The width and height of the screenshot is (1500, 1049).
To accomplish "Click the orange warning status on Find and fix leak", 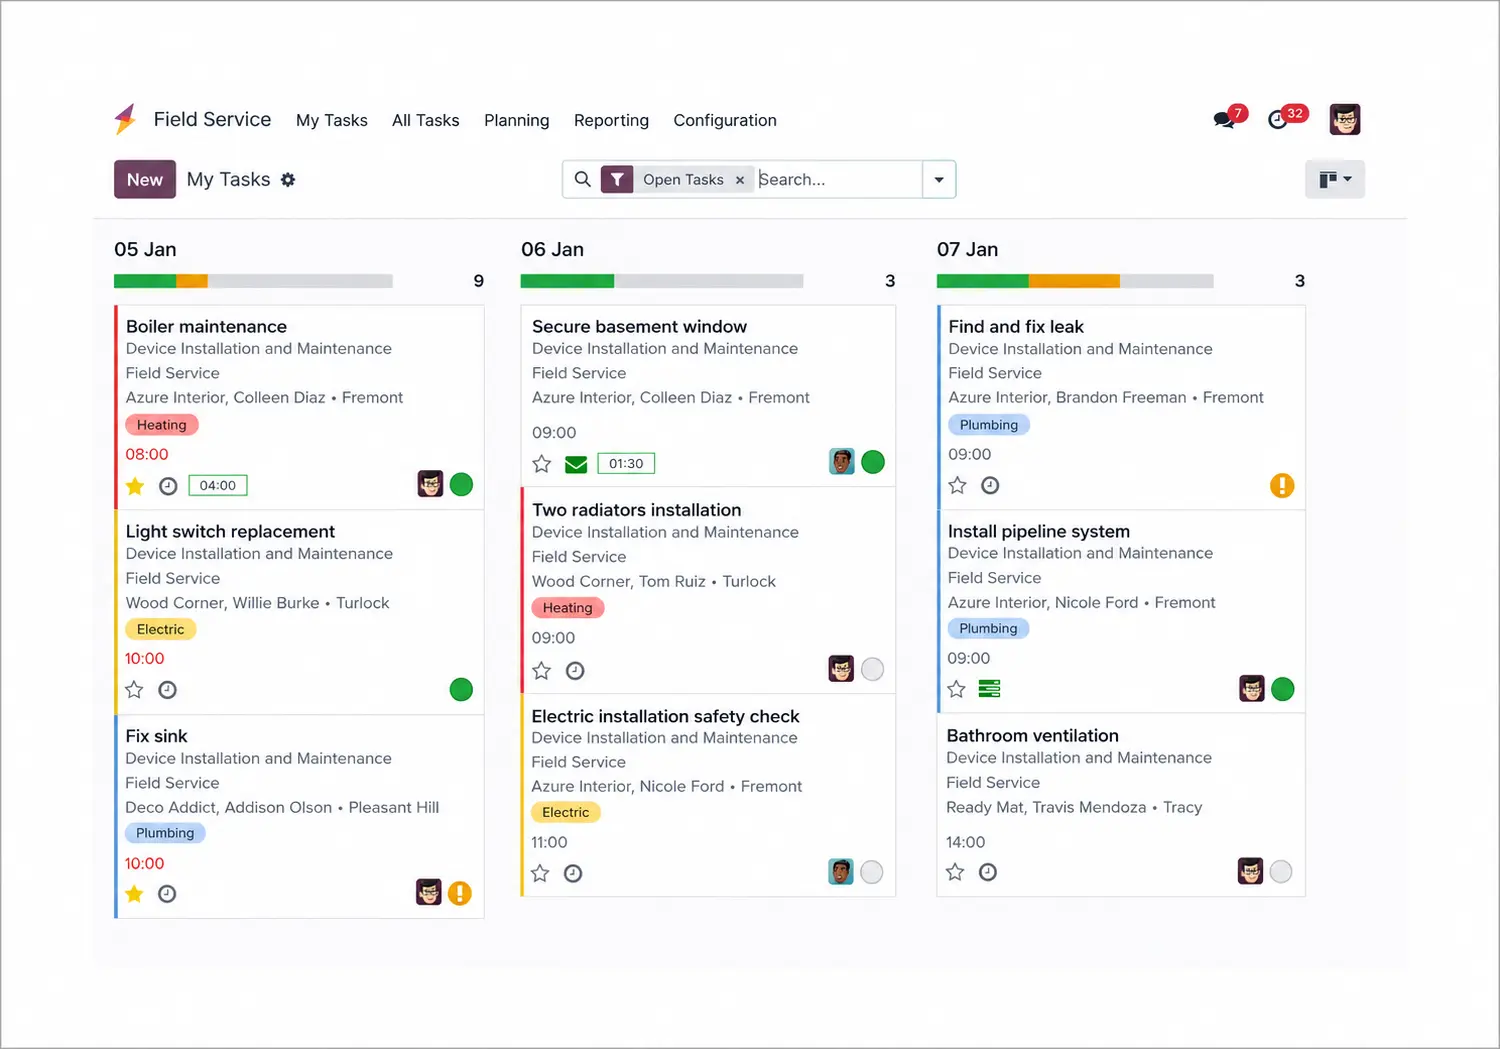I will click(x=1282, y=485).
